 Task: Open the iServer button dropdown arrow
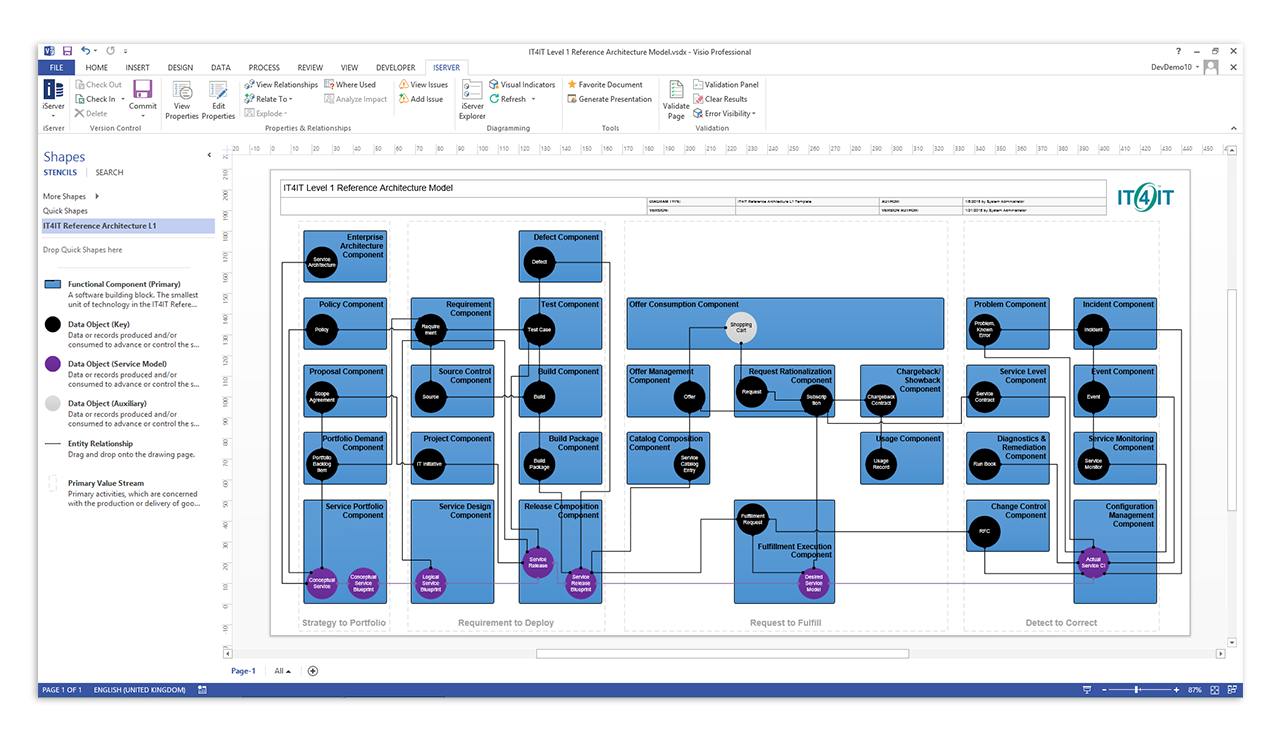click(53, 115)
